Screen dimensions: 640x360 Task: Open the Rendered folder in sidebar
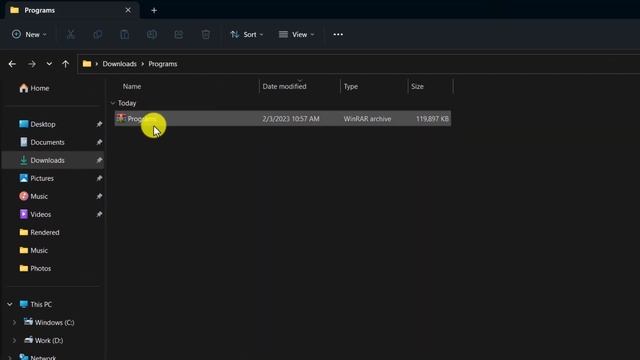(x=39, y=232)
